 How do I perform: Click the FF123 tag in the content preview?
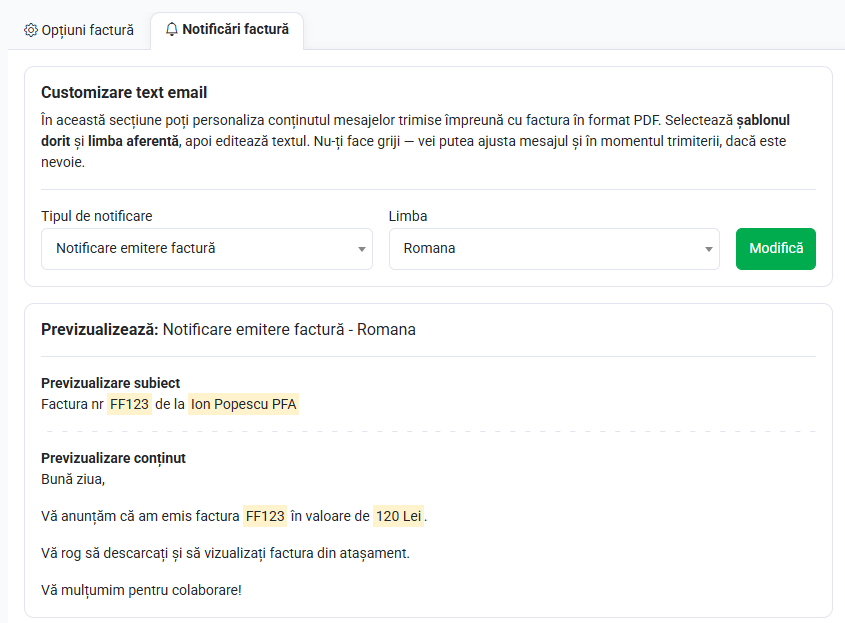tap(265, 516)
